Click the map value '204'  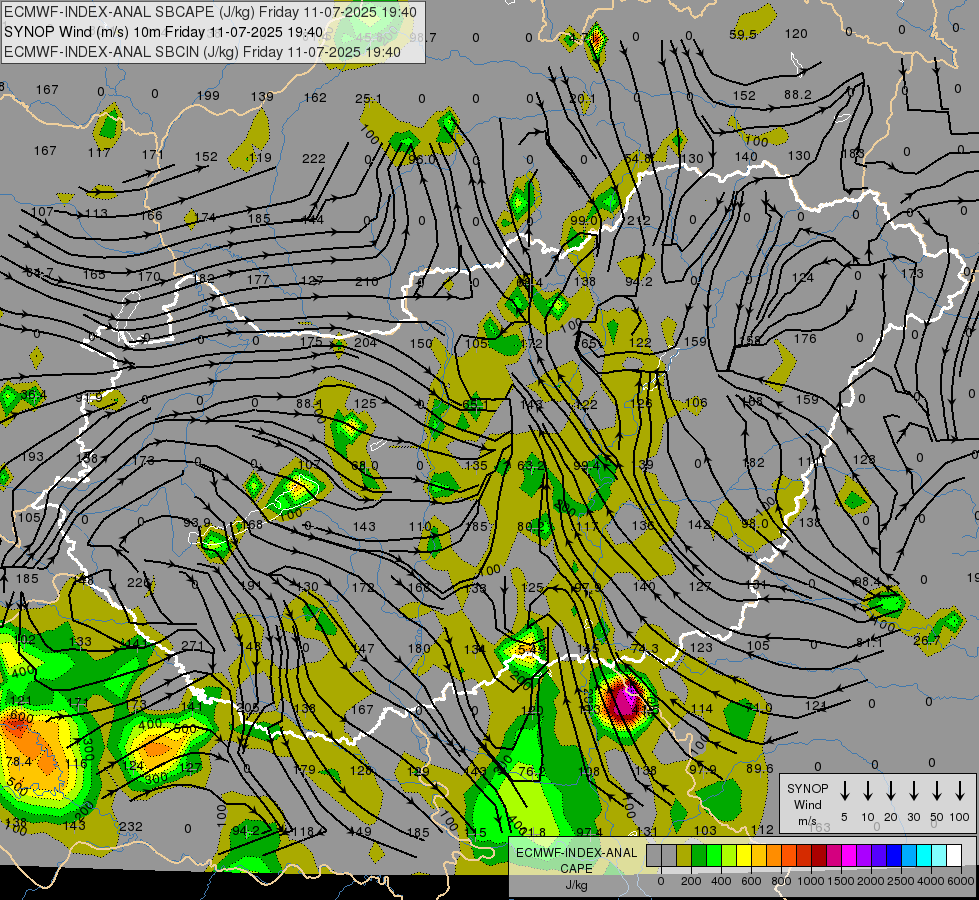365,342
